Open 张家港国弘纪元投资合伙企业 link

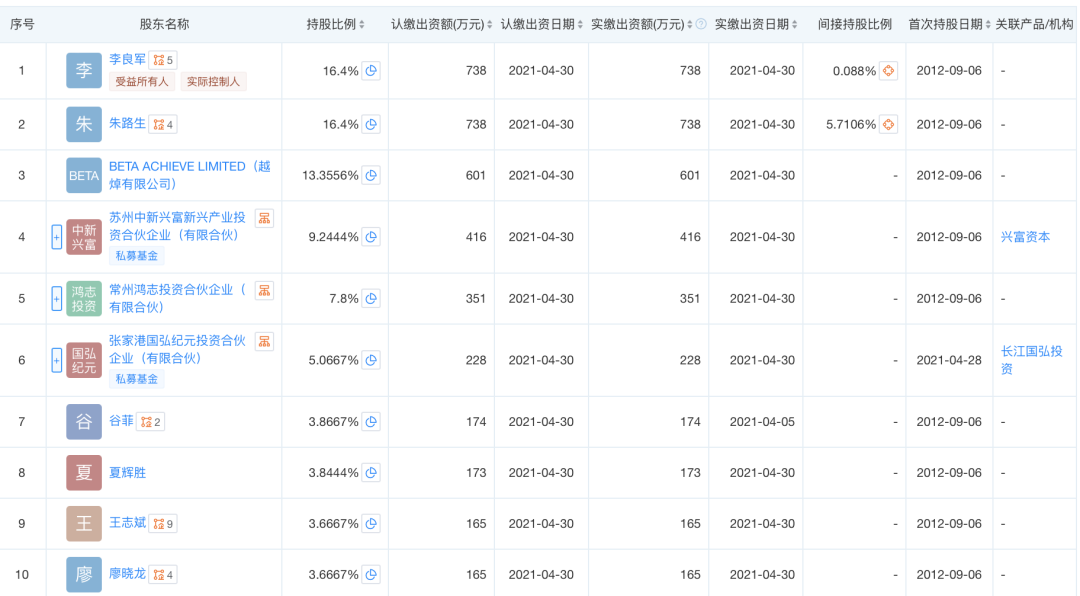pos(178,349)
